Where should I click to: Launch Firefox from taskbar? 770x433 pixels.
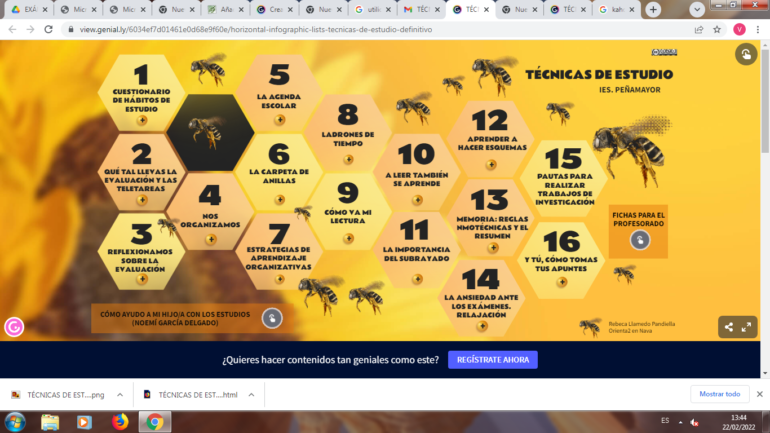tap(120, 422)
